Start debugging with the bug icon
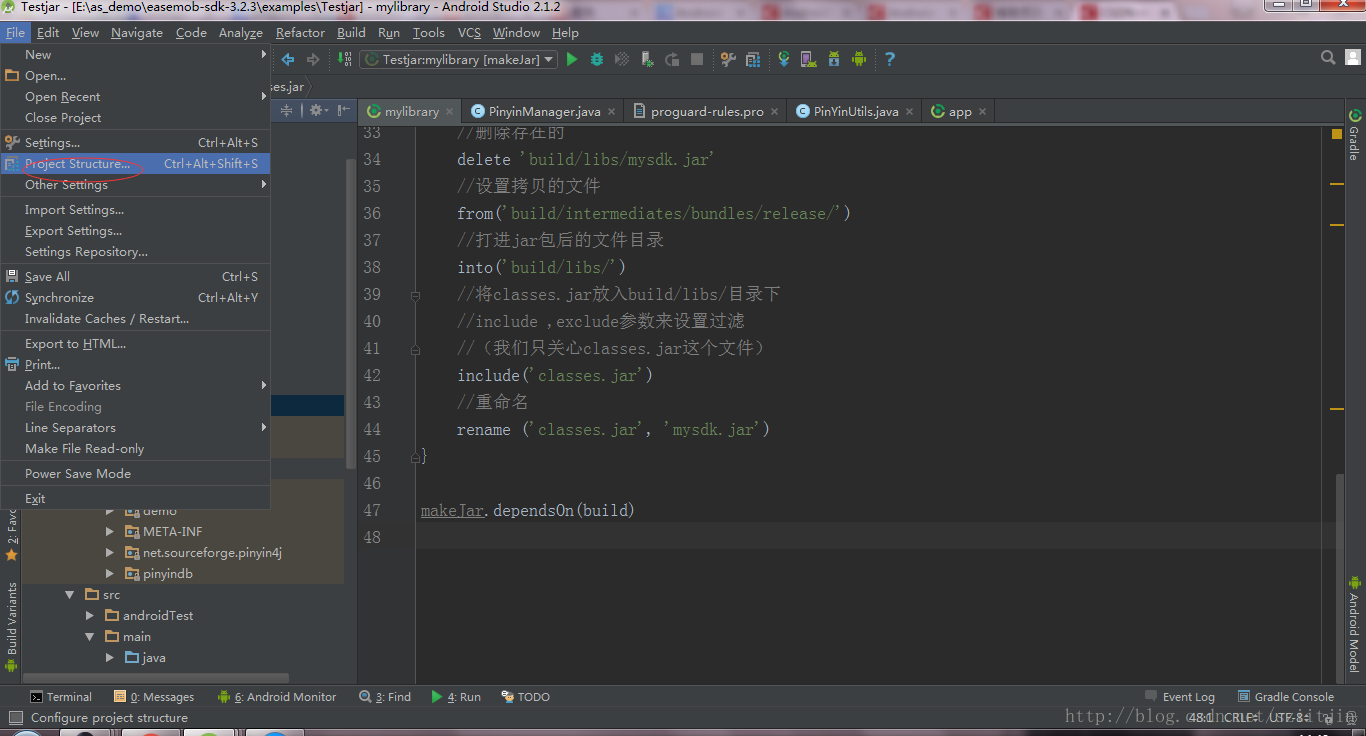The image size is (1366, 736). 597,59
